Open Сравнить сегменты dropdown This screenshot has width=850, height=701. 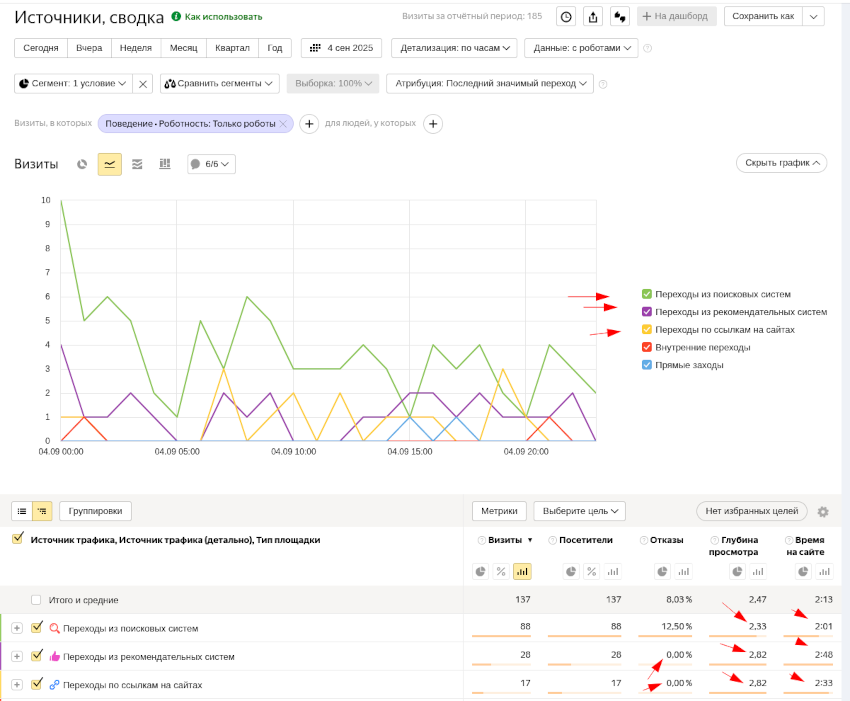(220, 84)
